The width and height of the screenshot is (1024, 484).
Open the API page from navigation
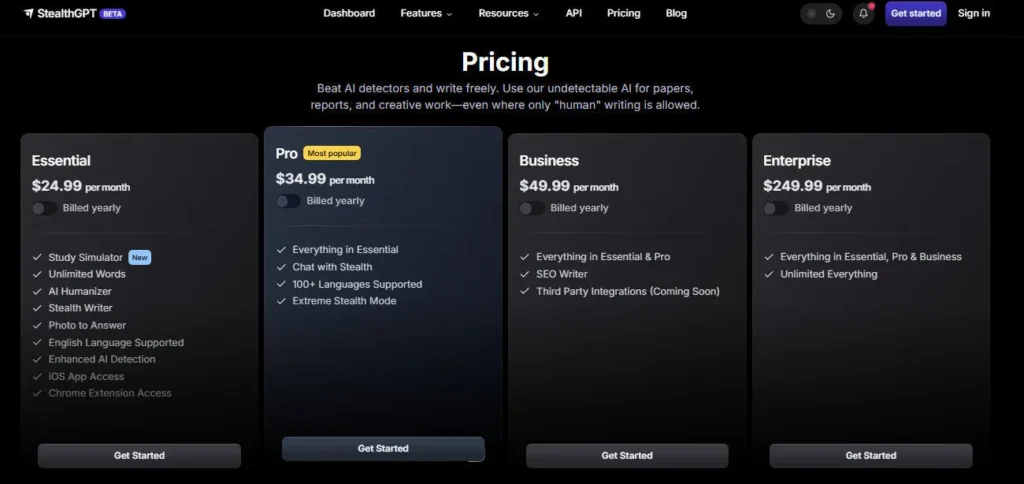point(573,14)
